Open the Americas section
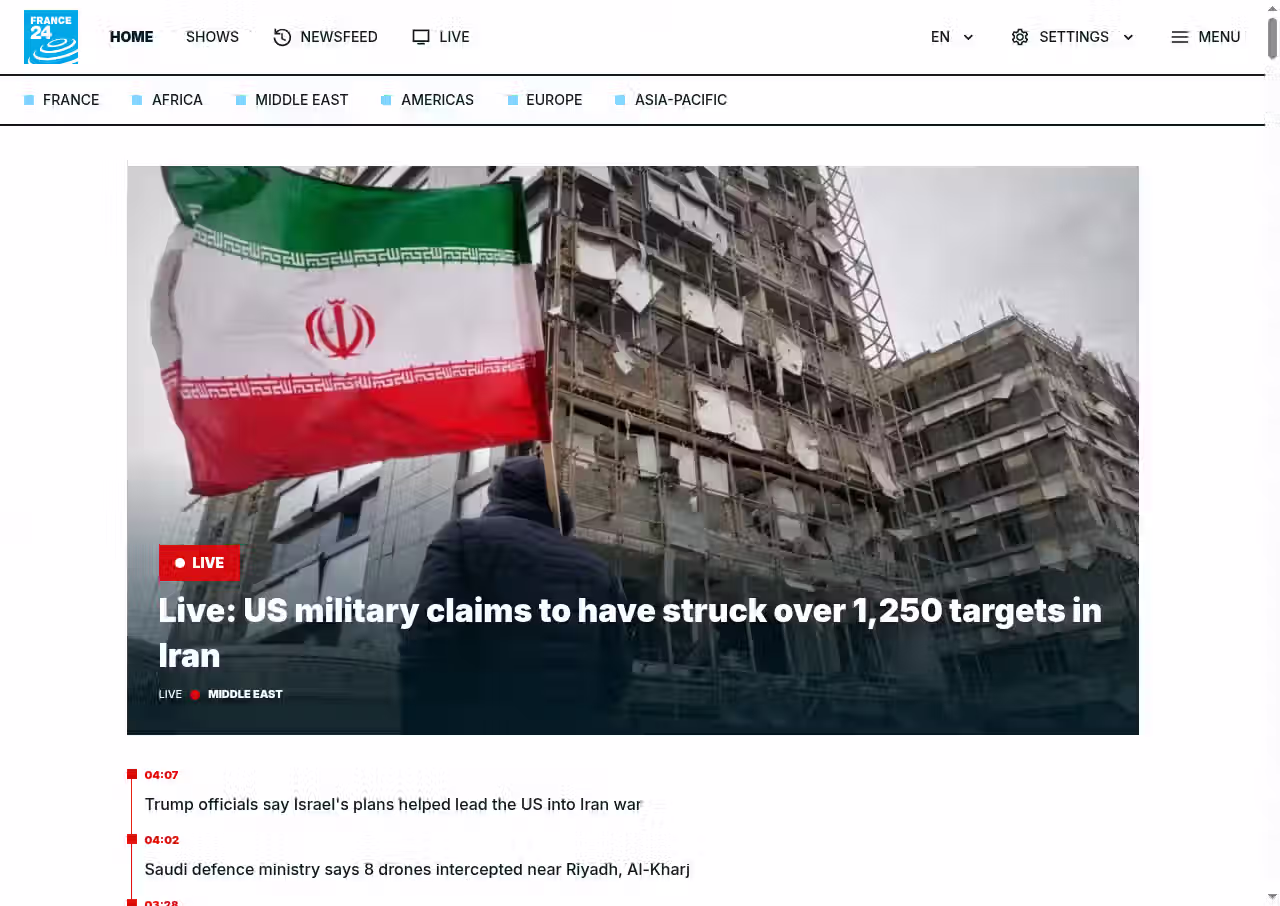 (x=437, y=100)
